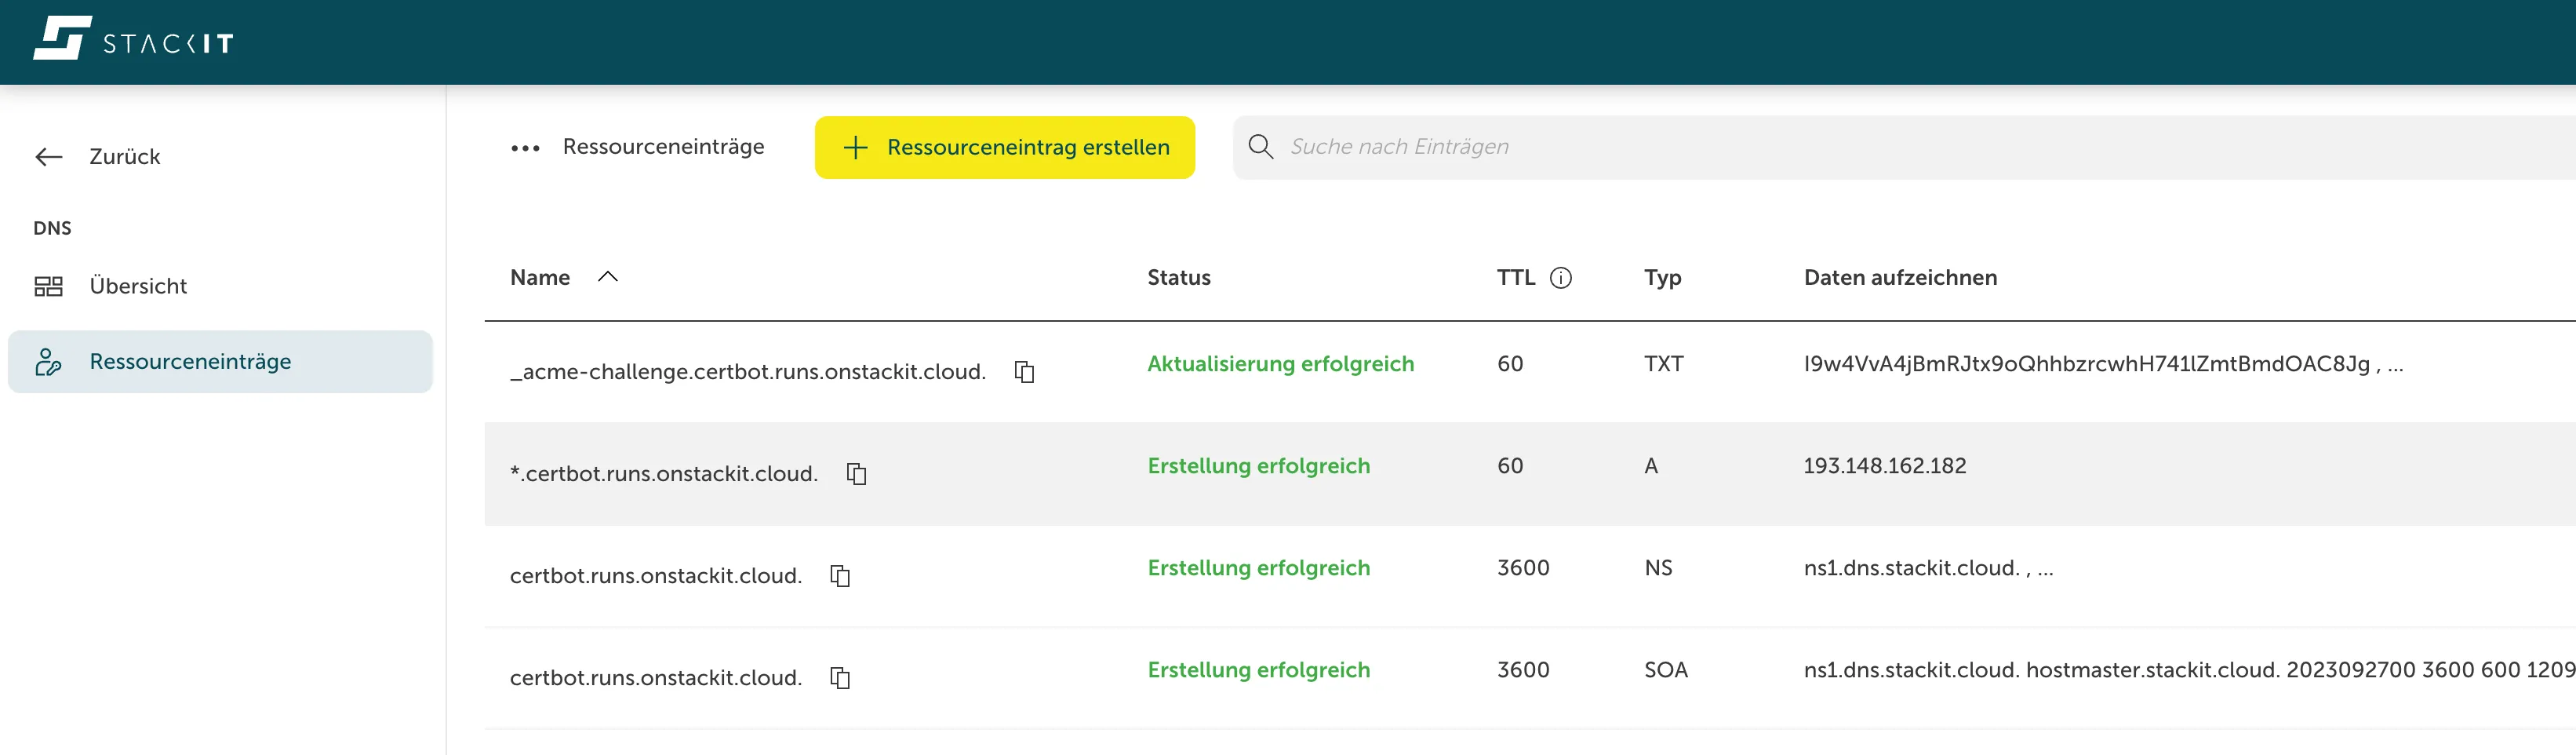The image size is (2576, 755).
Task: Click the Zurück back arrow
Action: click(49, 157)
